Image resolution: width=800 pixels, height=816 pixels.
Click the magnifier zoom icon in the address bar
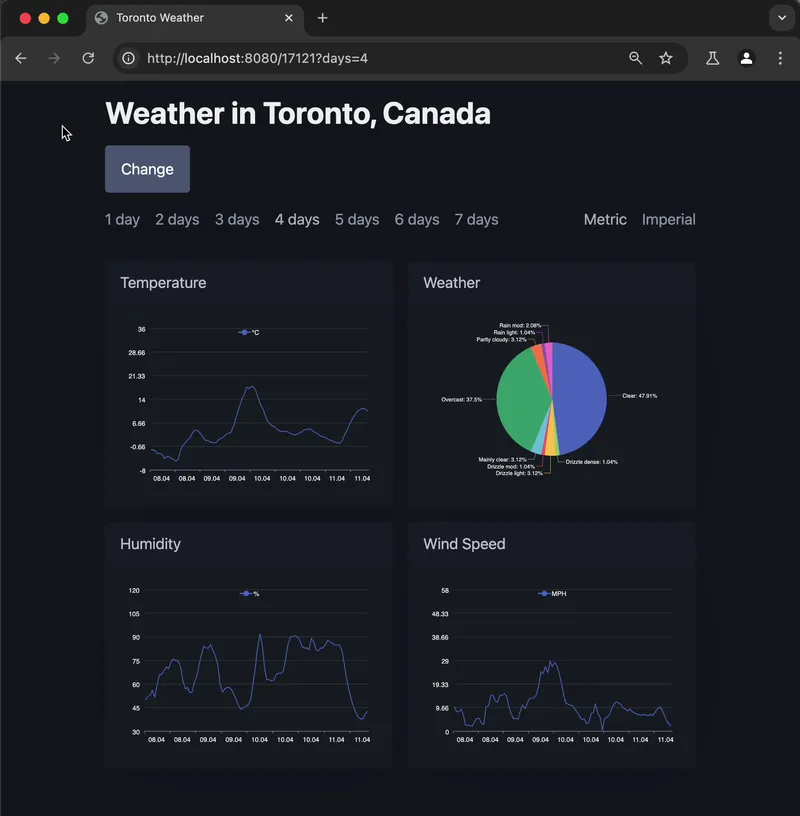click(635, 58)
